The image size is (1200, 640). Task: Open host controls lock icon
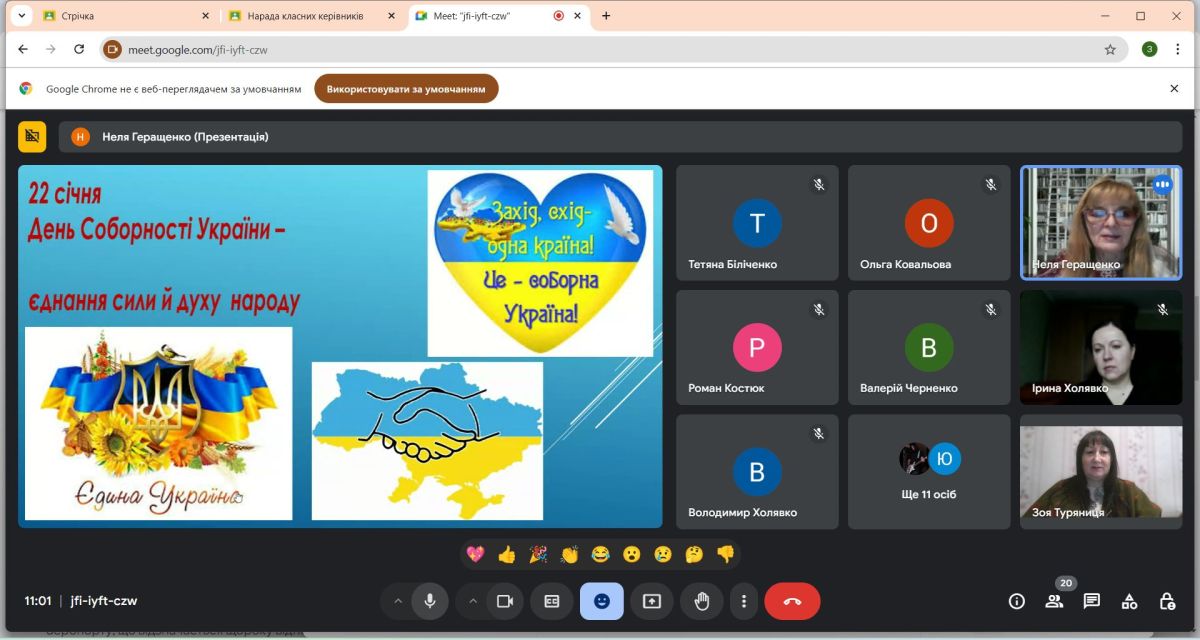coord(1167,601)
